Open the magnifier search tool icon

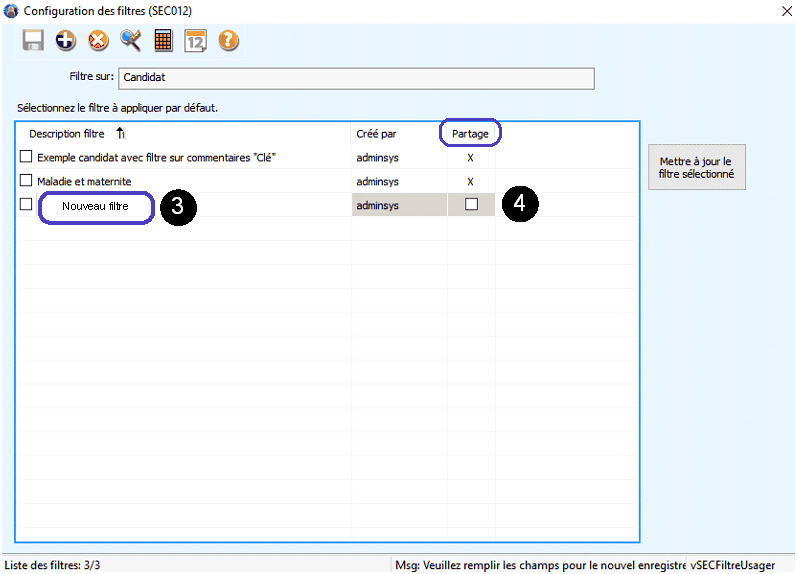[x=131, y=41]
